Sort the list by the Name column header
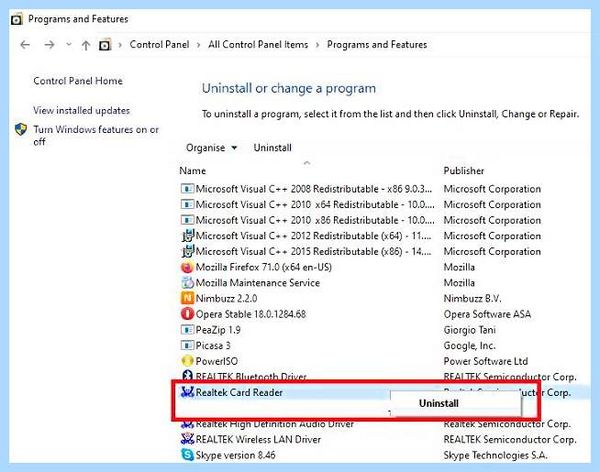The width and height of the screenshot is (600, 472). tap(192, 171)
